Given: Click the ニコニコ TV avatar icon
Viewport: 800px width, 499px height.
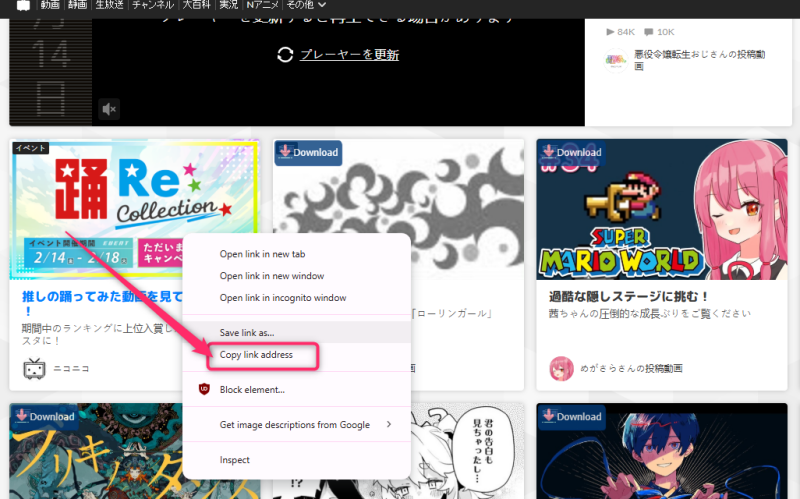Looking at the screenshot, I should tap(34, 368).
